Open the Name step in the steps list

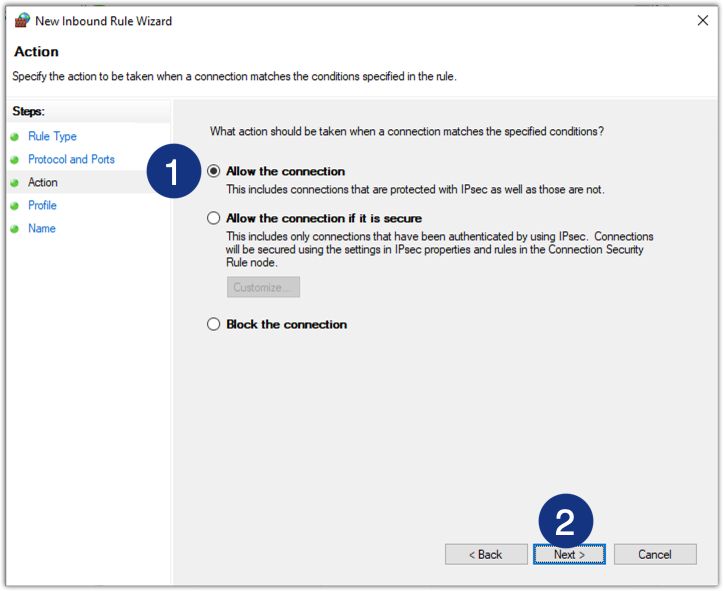pos(41,229)
